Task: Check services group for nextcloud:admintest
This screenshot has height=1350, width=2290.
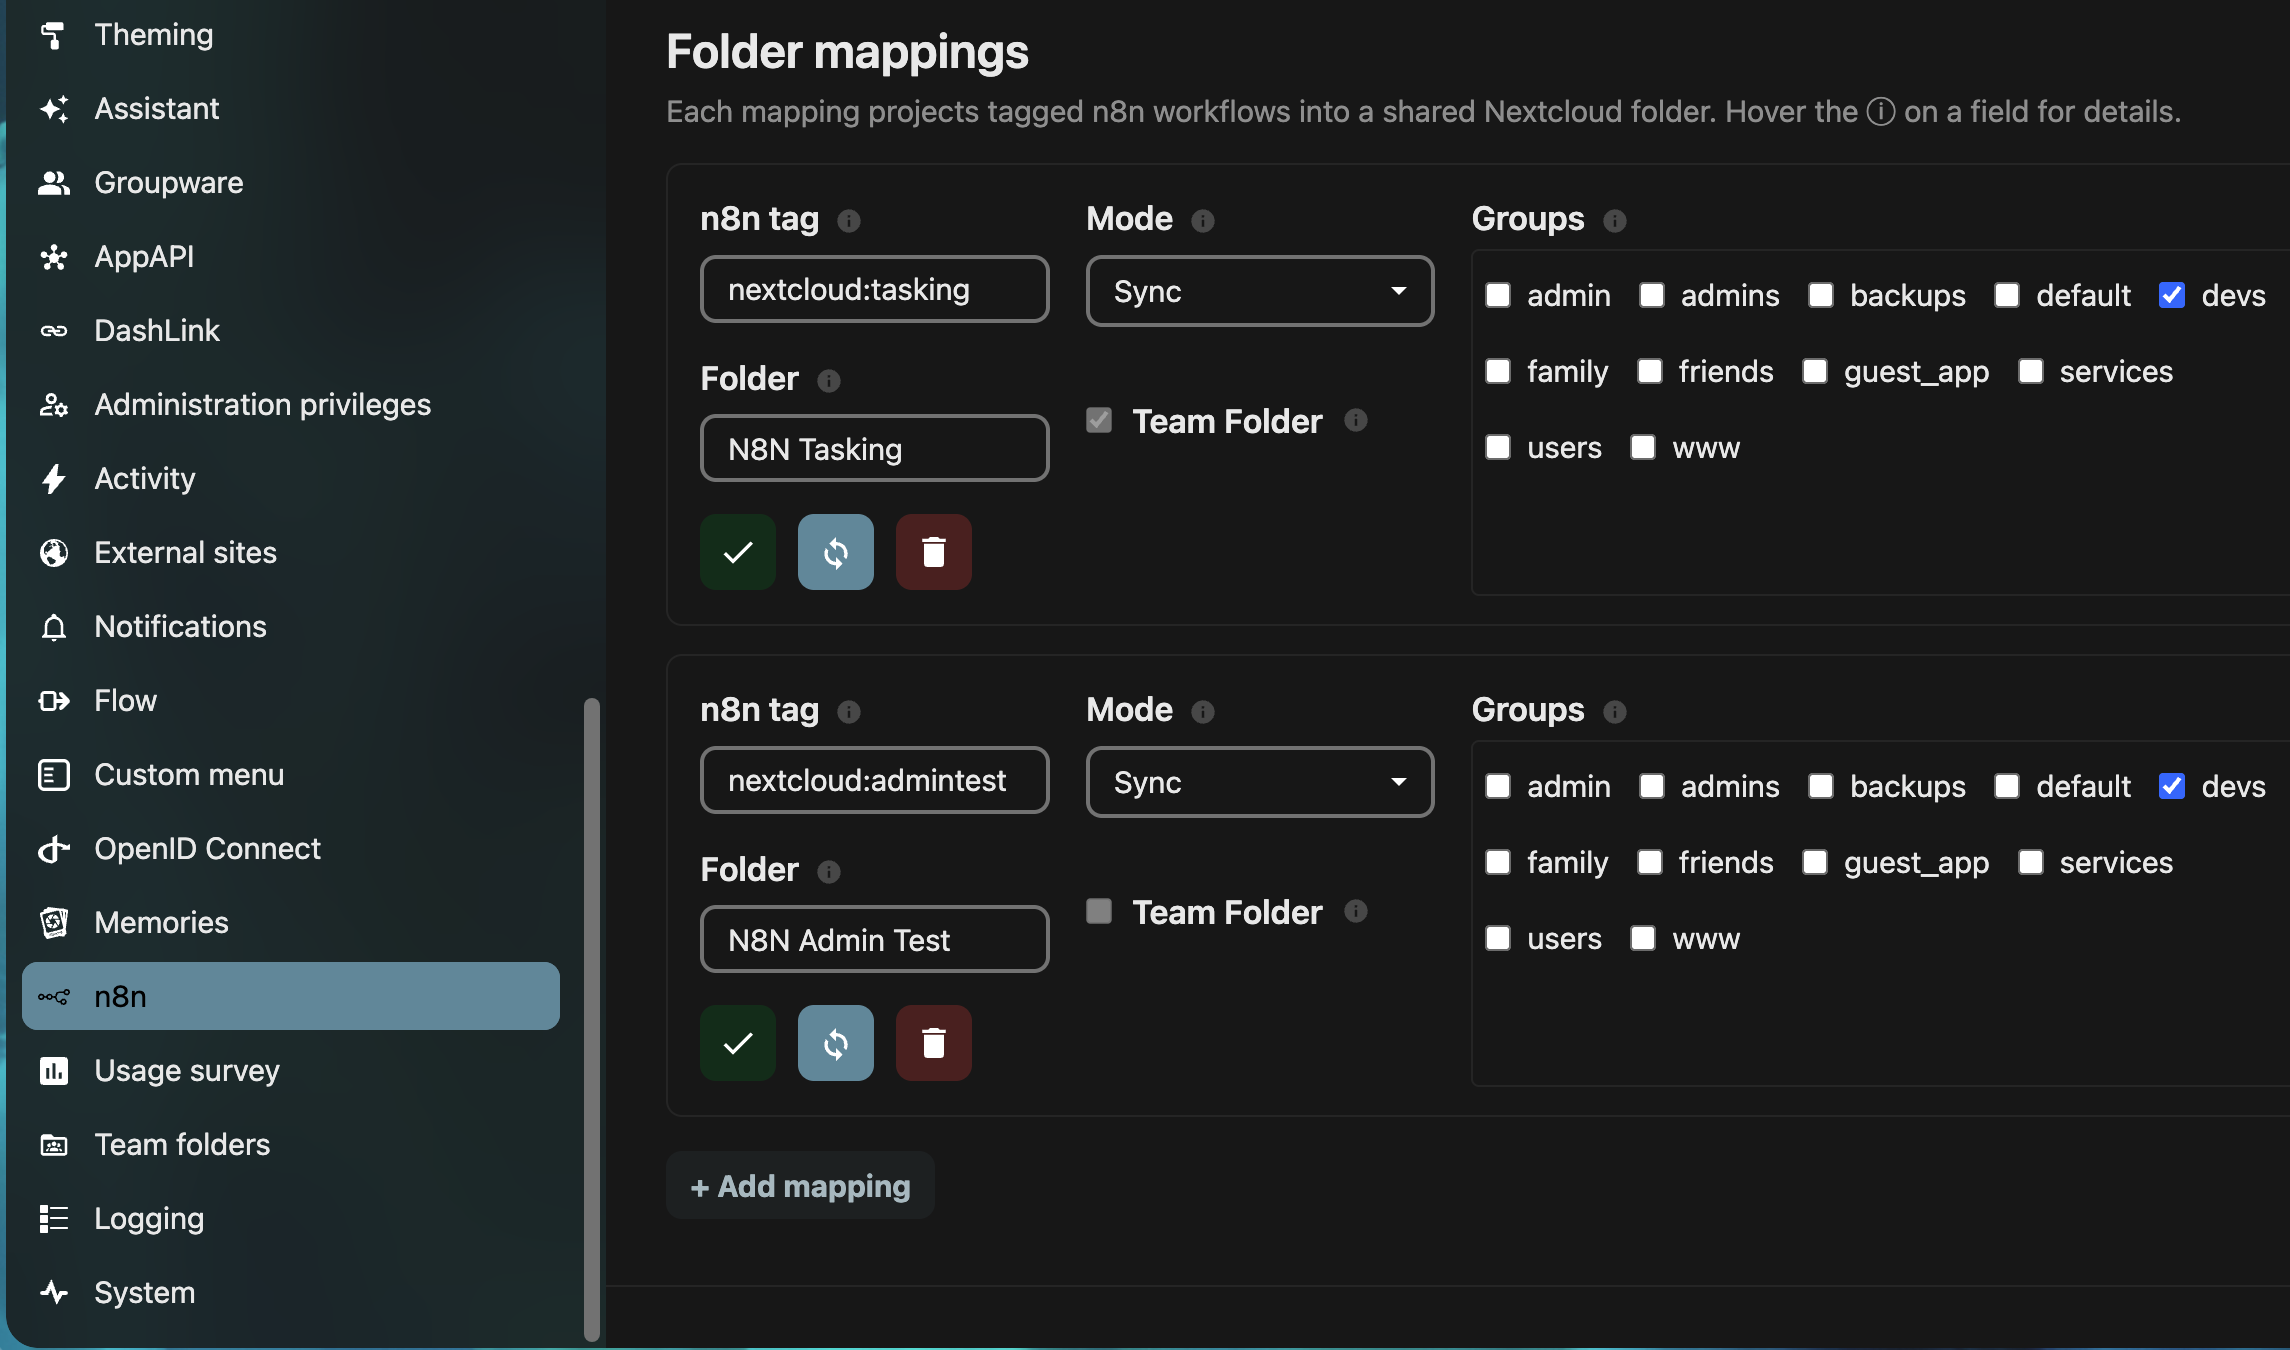Action: coord(2031,862)
